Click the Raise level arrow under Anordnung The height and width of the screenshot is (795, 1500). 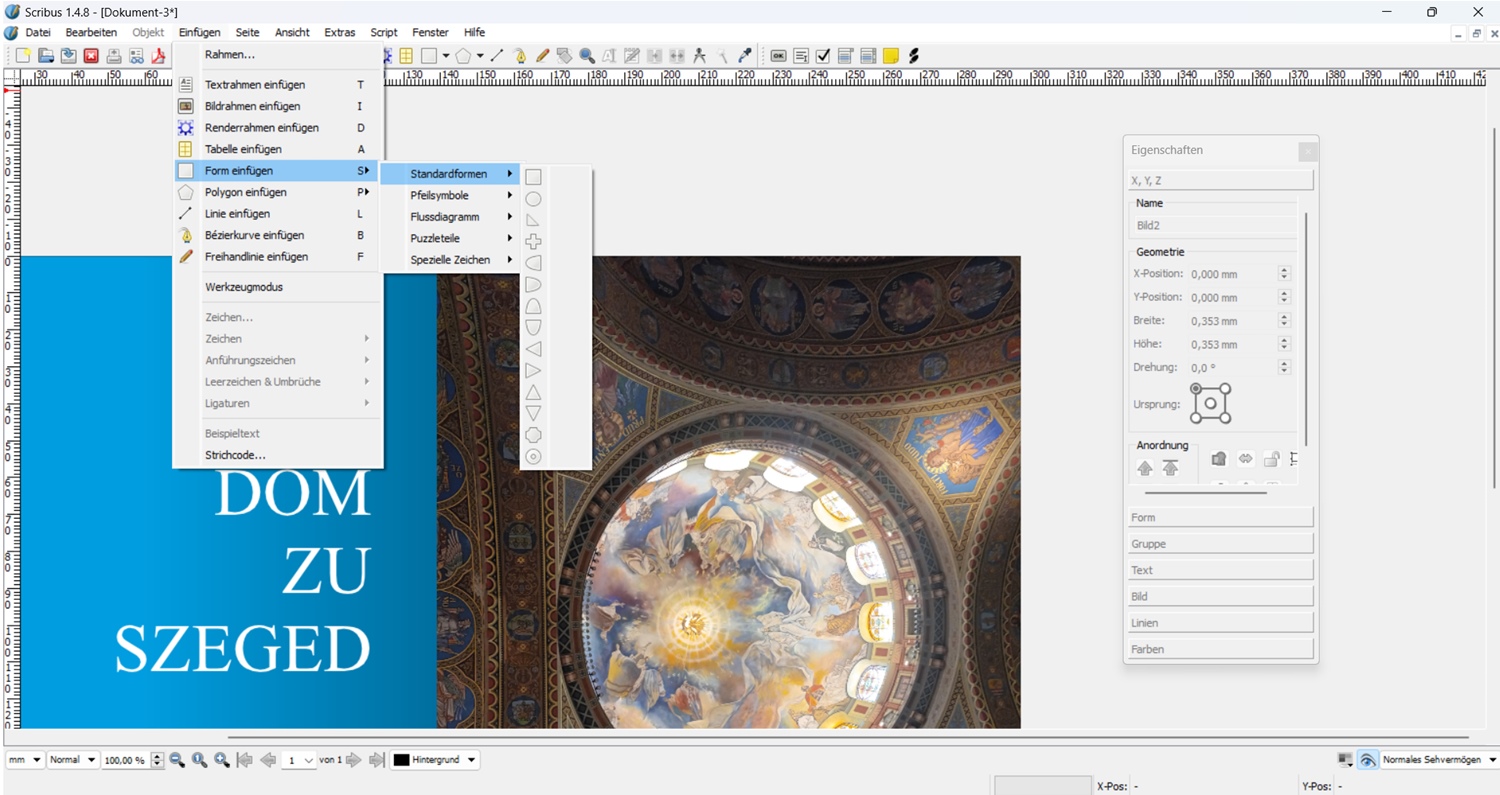1145,468
